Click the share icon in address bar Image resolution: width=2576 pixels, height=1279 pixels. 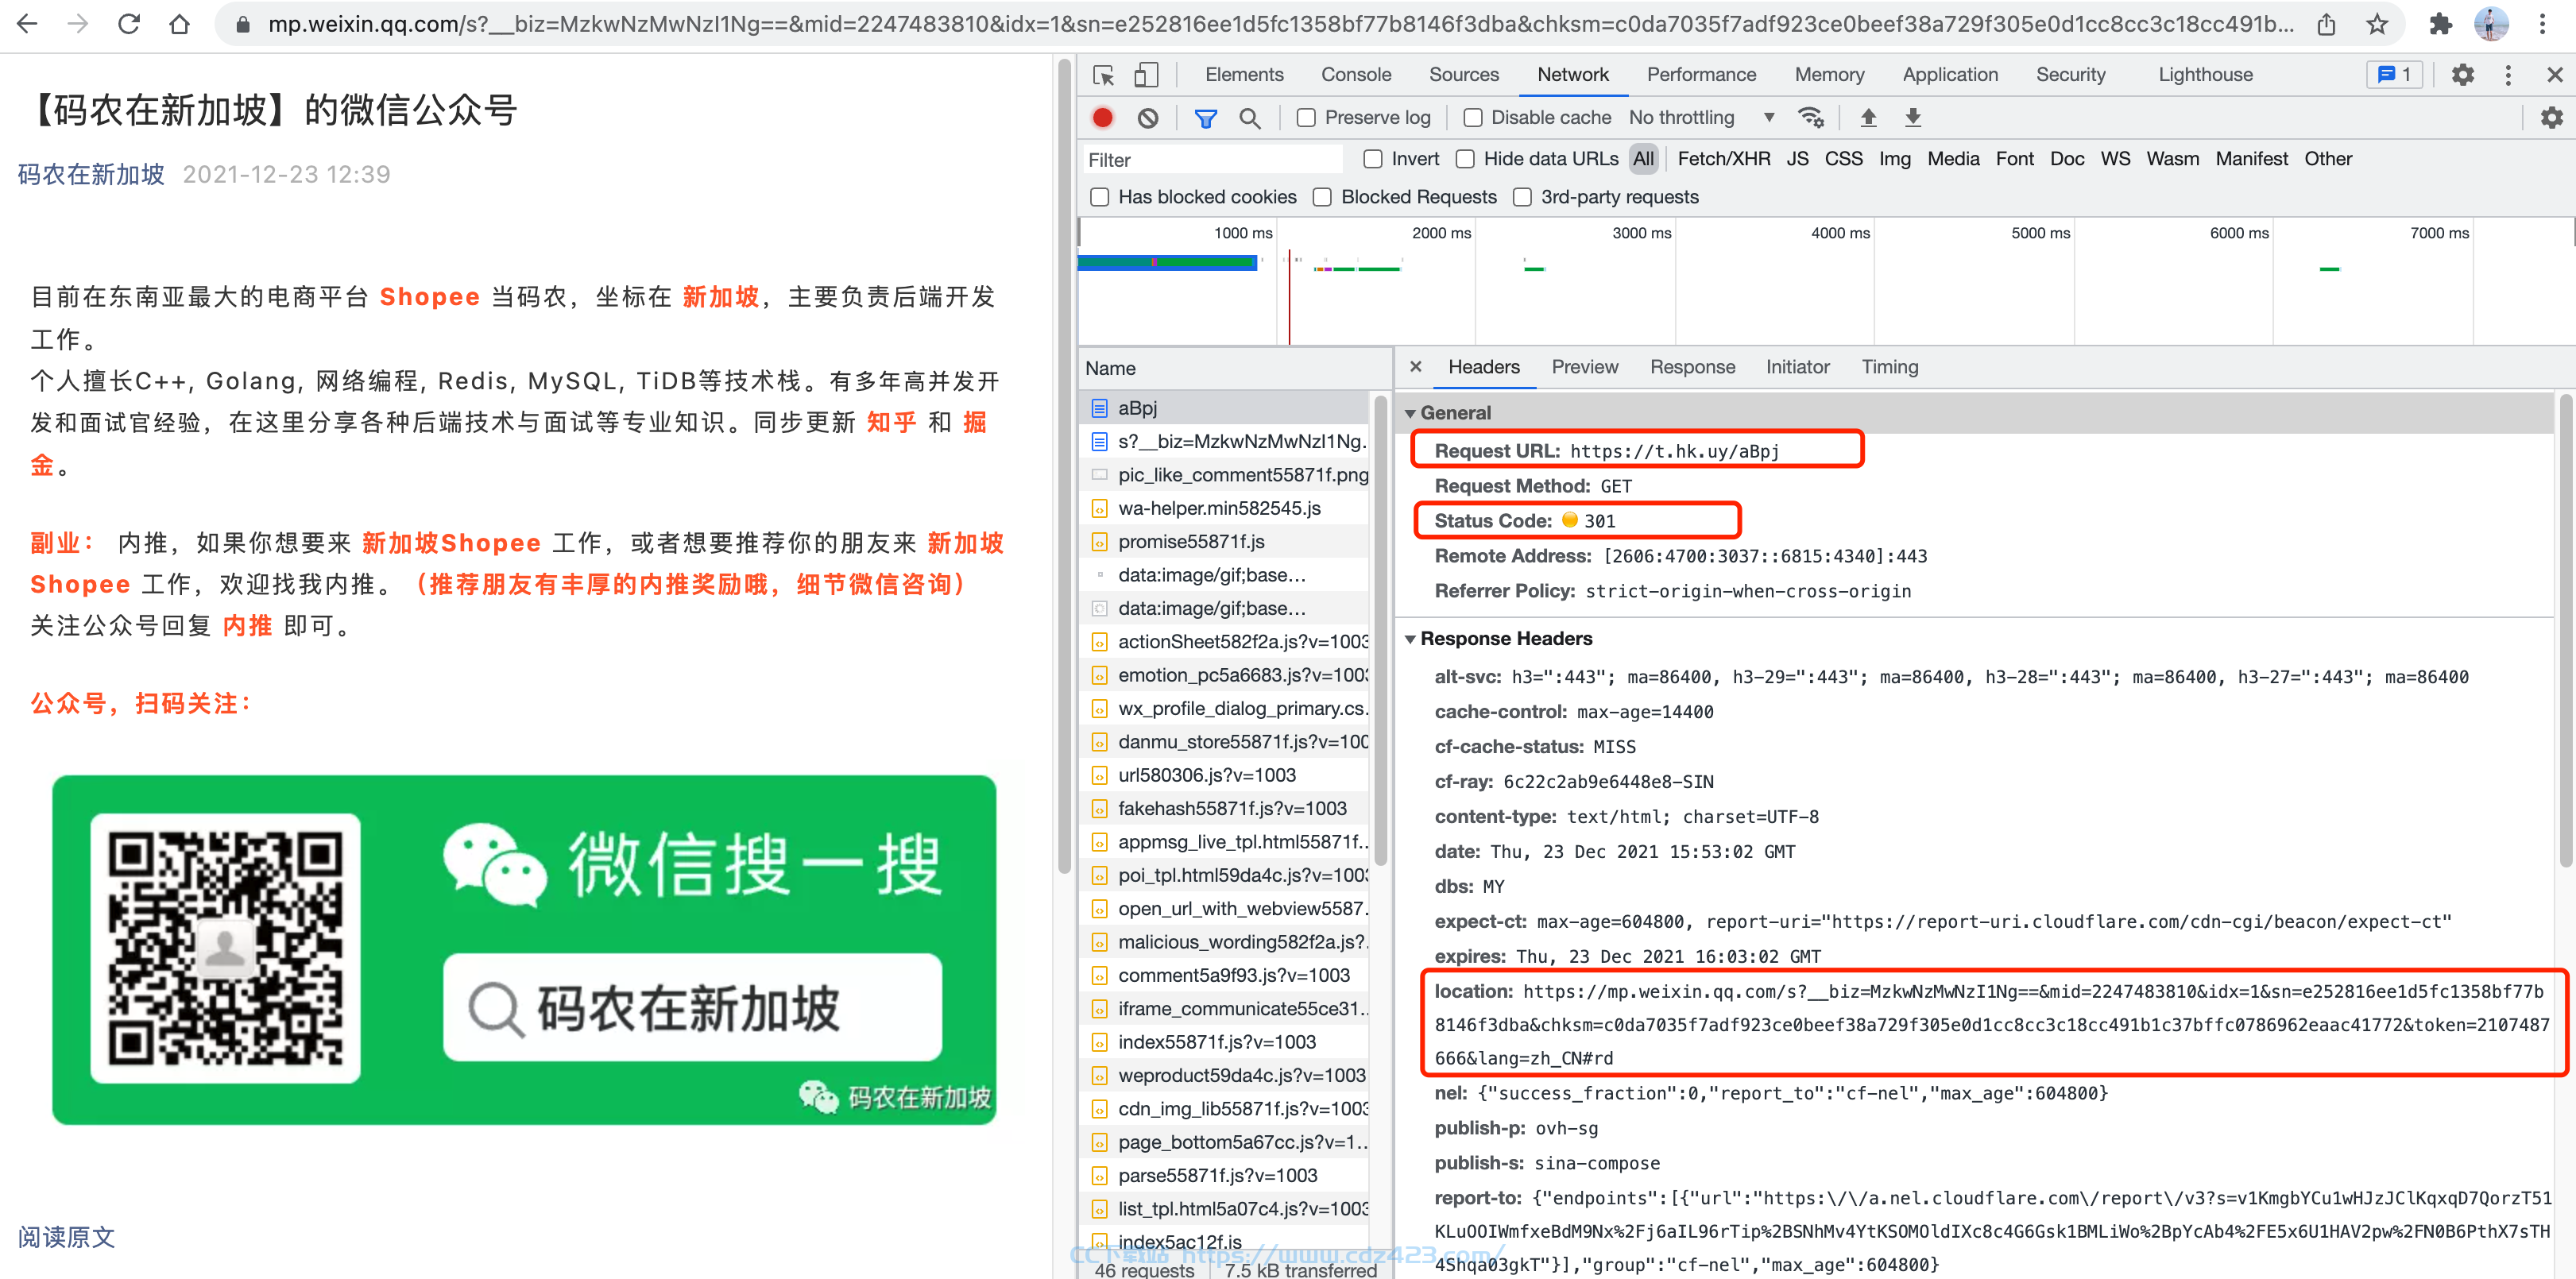[x=2327, y=24]
